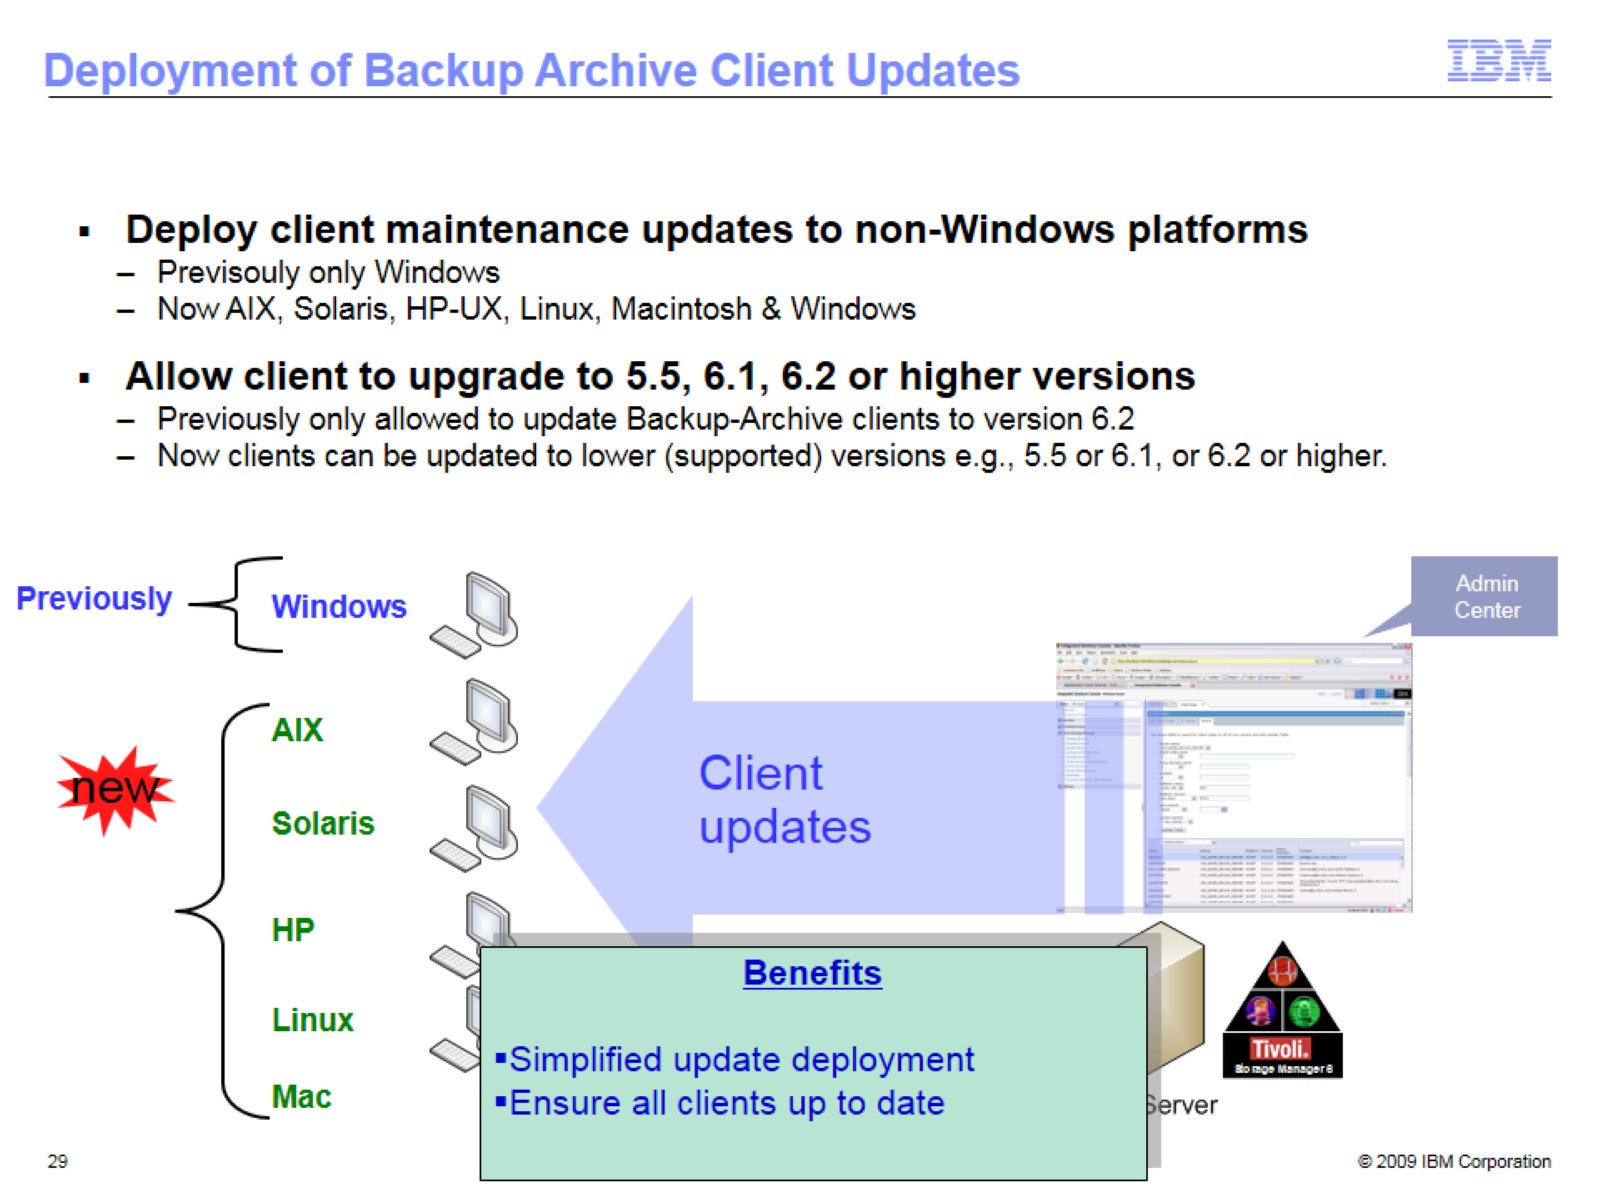Click the IBM logo
The image size is (1600, 1200).
1499,60
